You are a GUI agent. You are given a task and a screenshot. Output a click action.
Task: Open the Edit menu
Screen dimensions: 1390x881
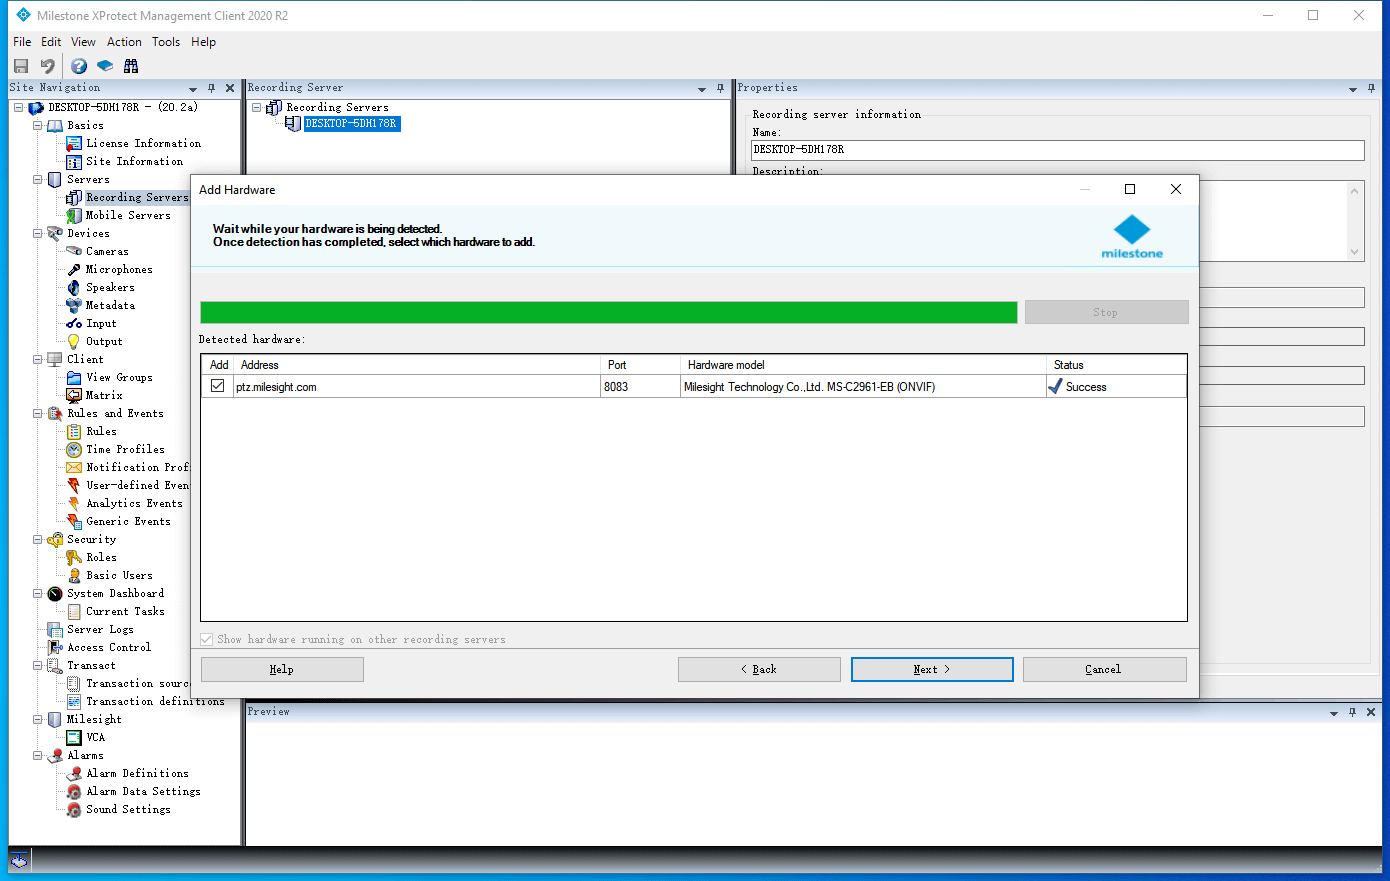pyautogui.click(x=51, y=42)
